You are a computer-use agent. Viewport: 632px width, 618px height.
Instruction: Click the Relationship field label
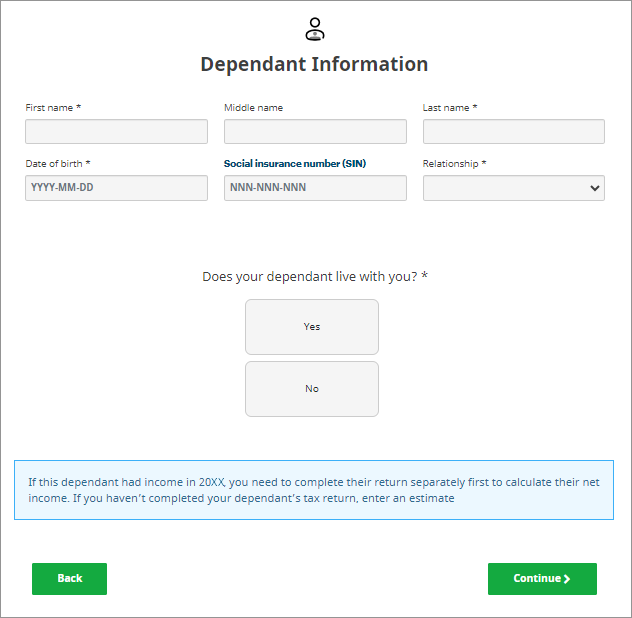(454, 163)
